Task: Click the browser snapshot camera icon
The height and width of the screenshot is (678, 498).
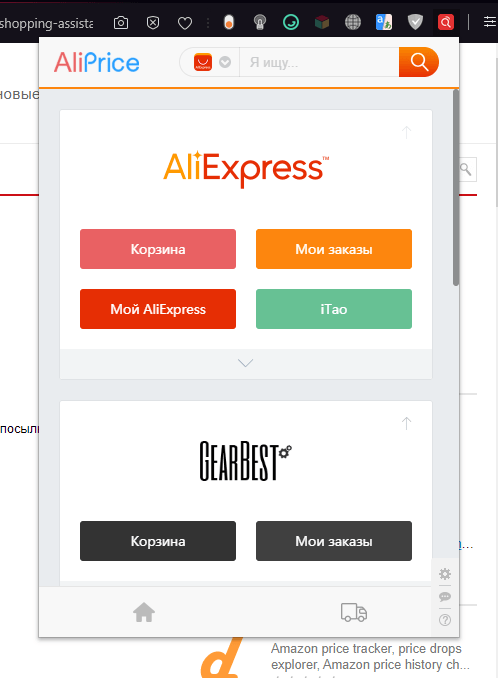Action: pyautogui.click(x=121, y=22)
